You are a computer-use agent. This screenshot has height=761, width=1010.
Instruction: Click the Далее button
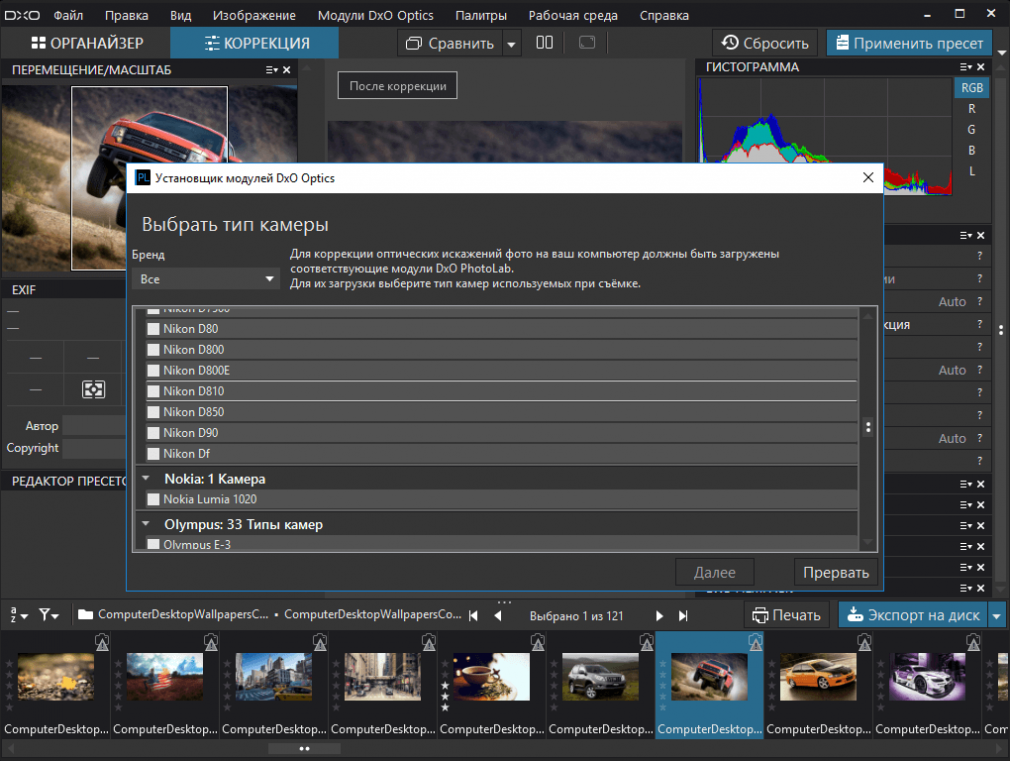pos(714,572)
